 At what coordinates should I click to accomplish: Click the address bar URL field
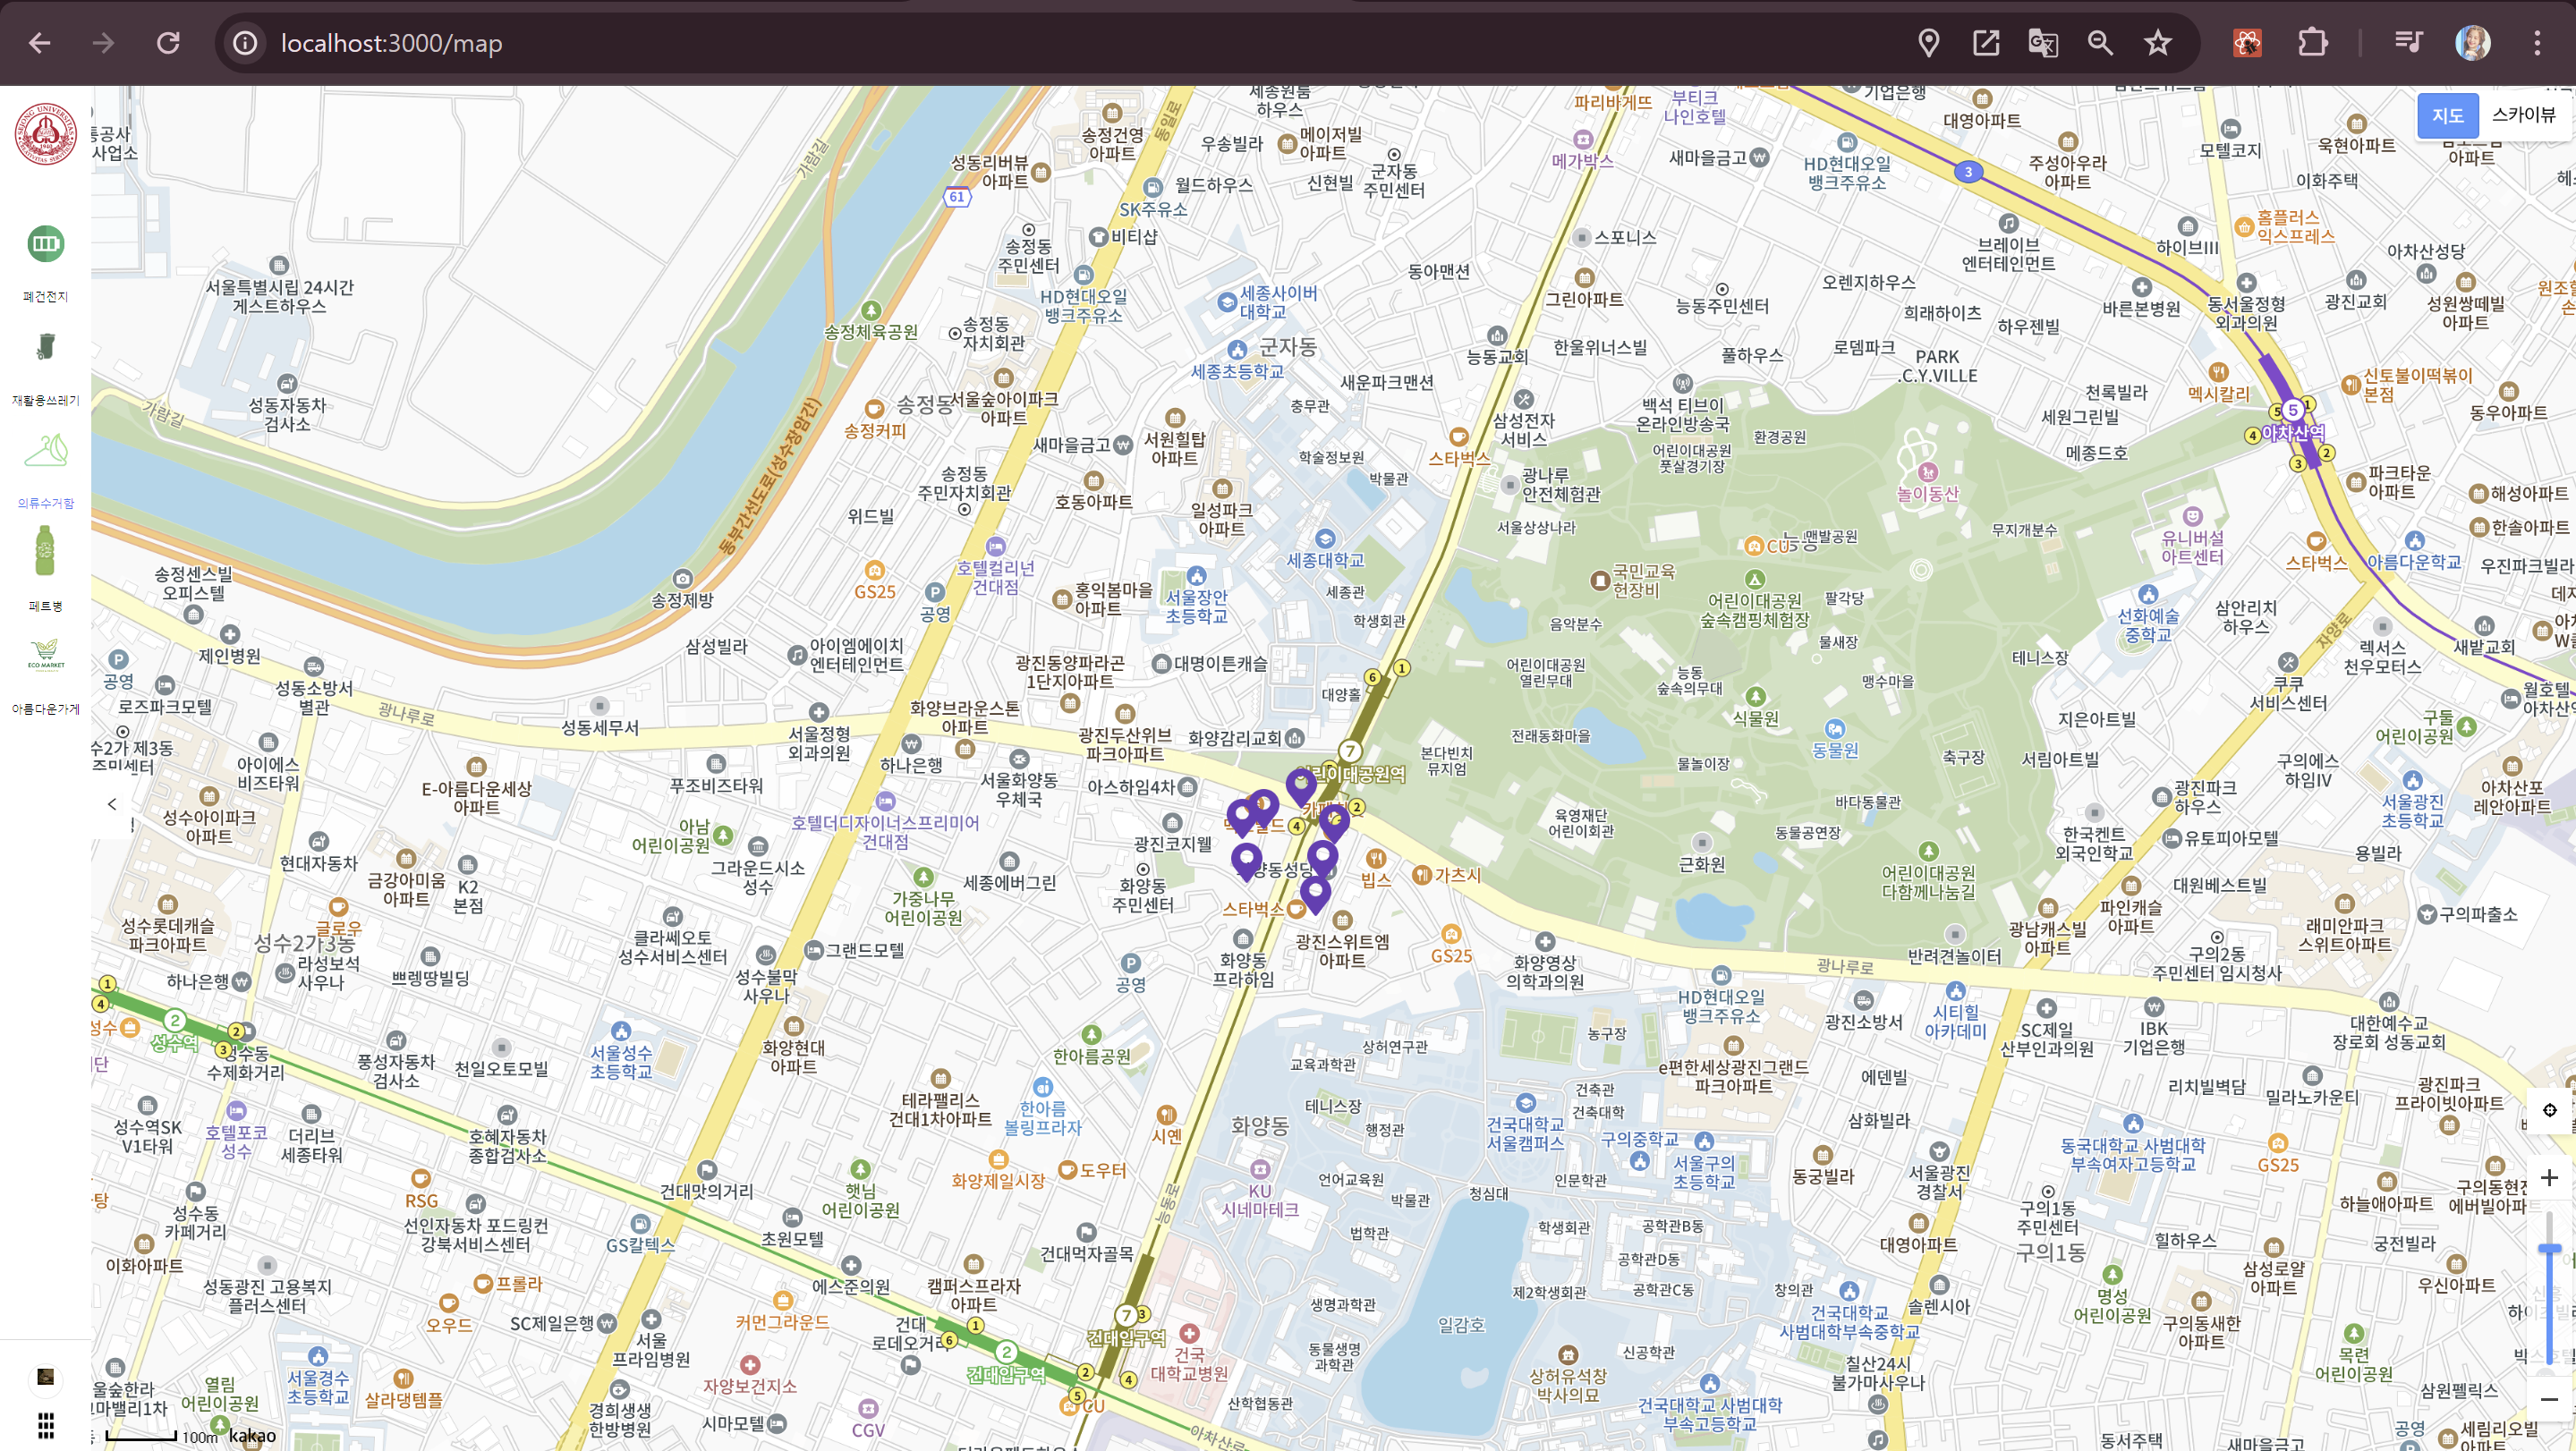391,43
